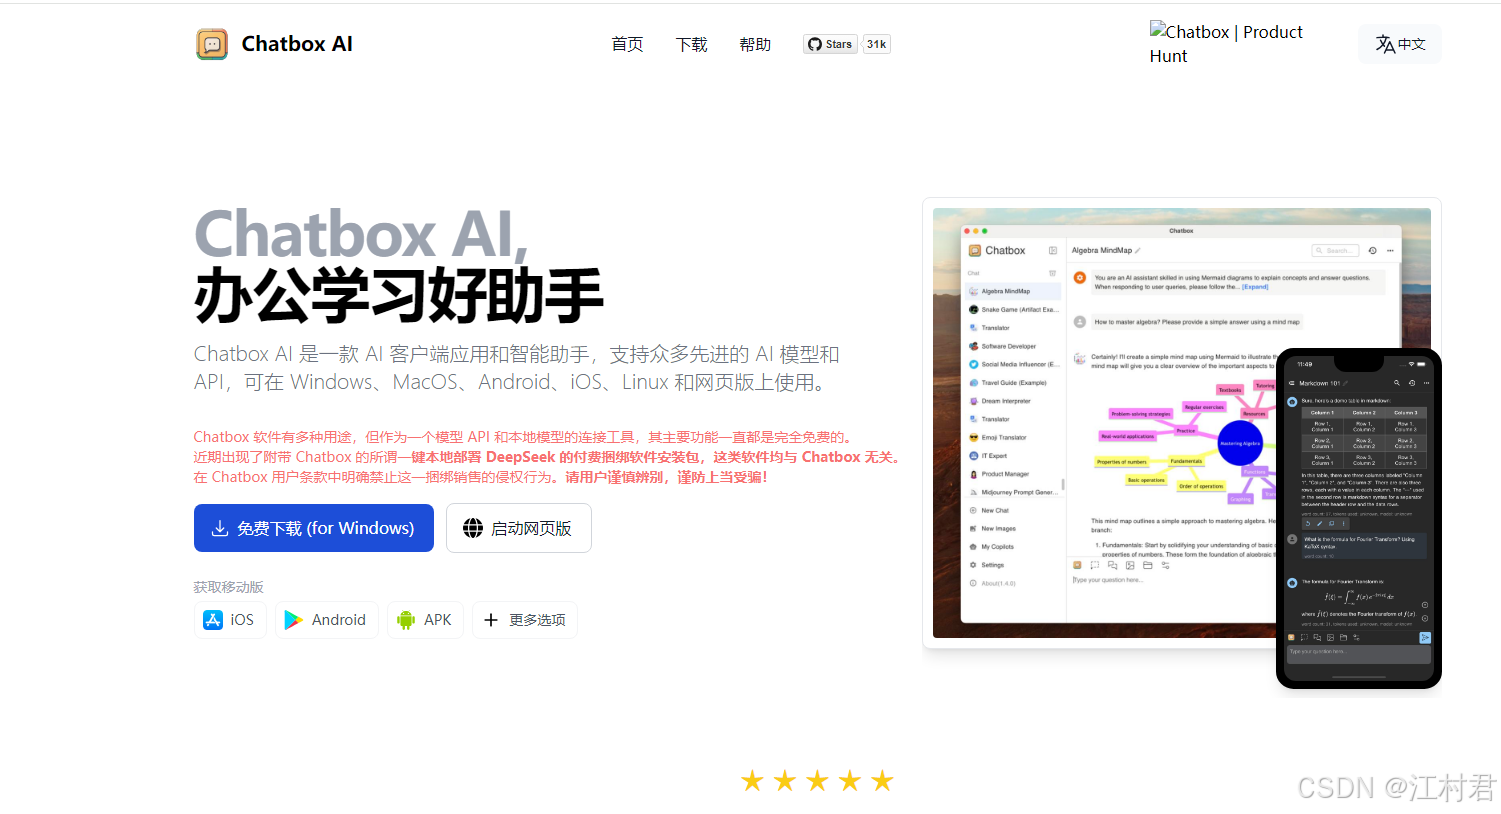
Task: Open the 中文 language selector
Action: point(1400,44)
